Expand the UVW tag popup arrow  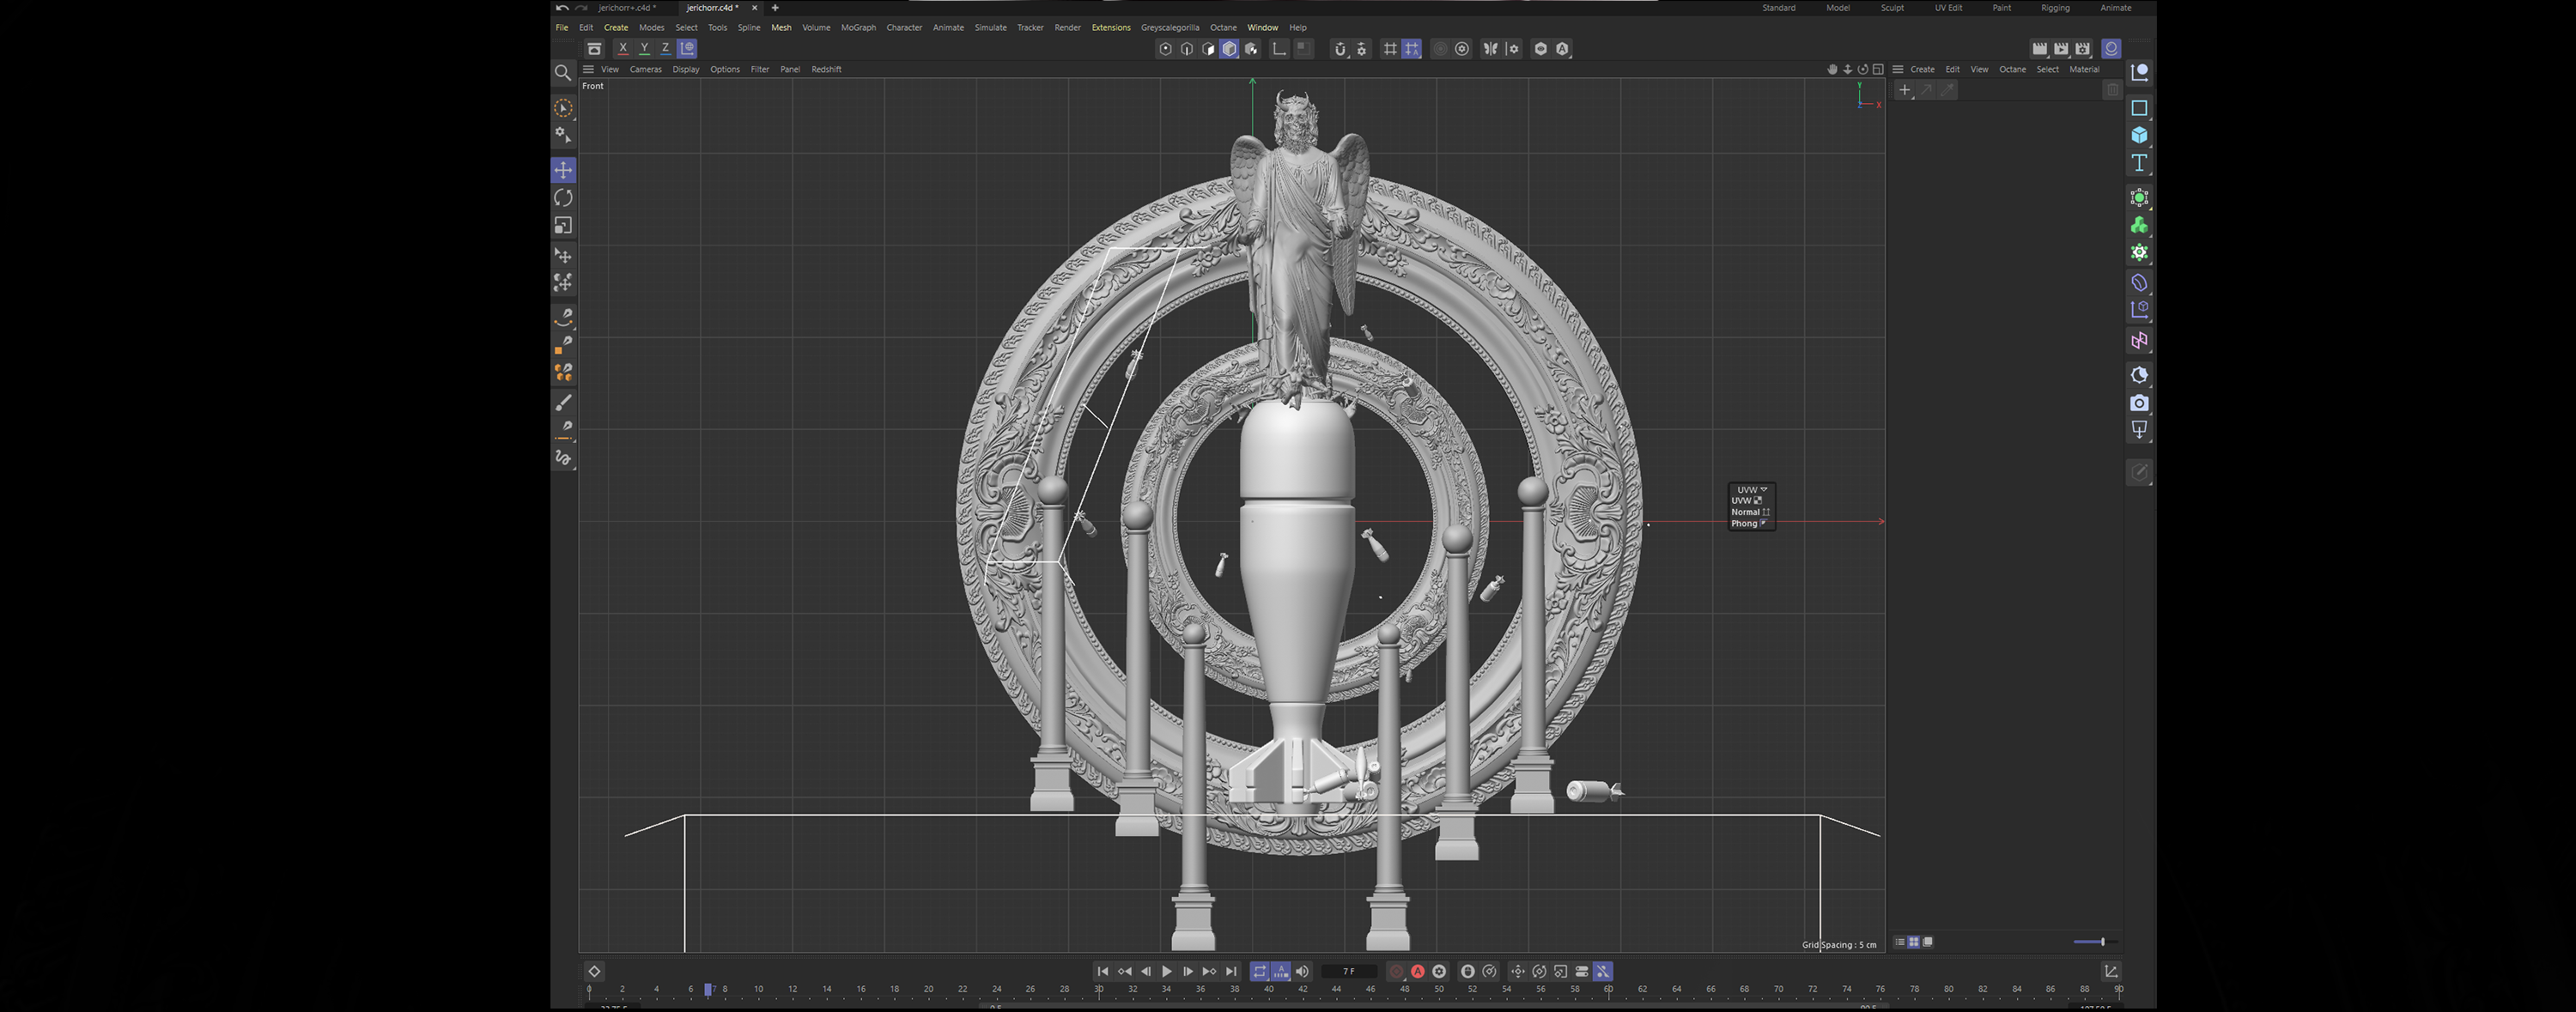coord(1763,490)
